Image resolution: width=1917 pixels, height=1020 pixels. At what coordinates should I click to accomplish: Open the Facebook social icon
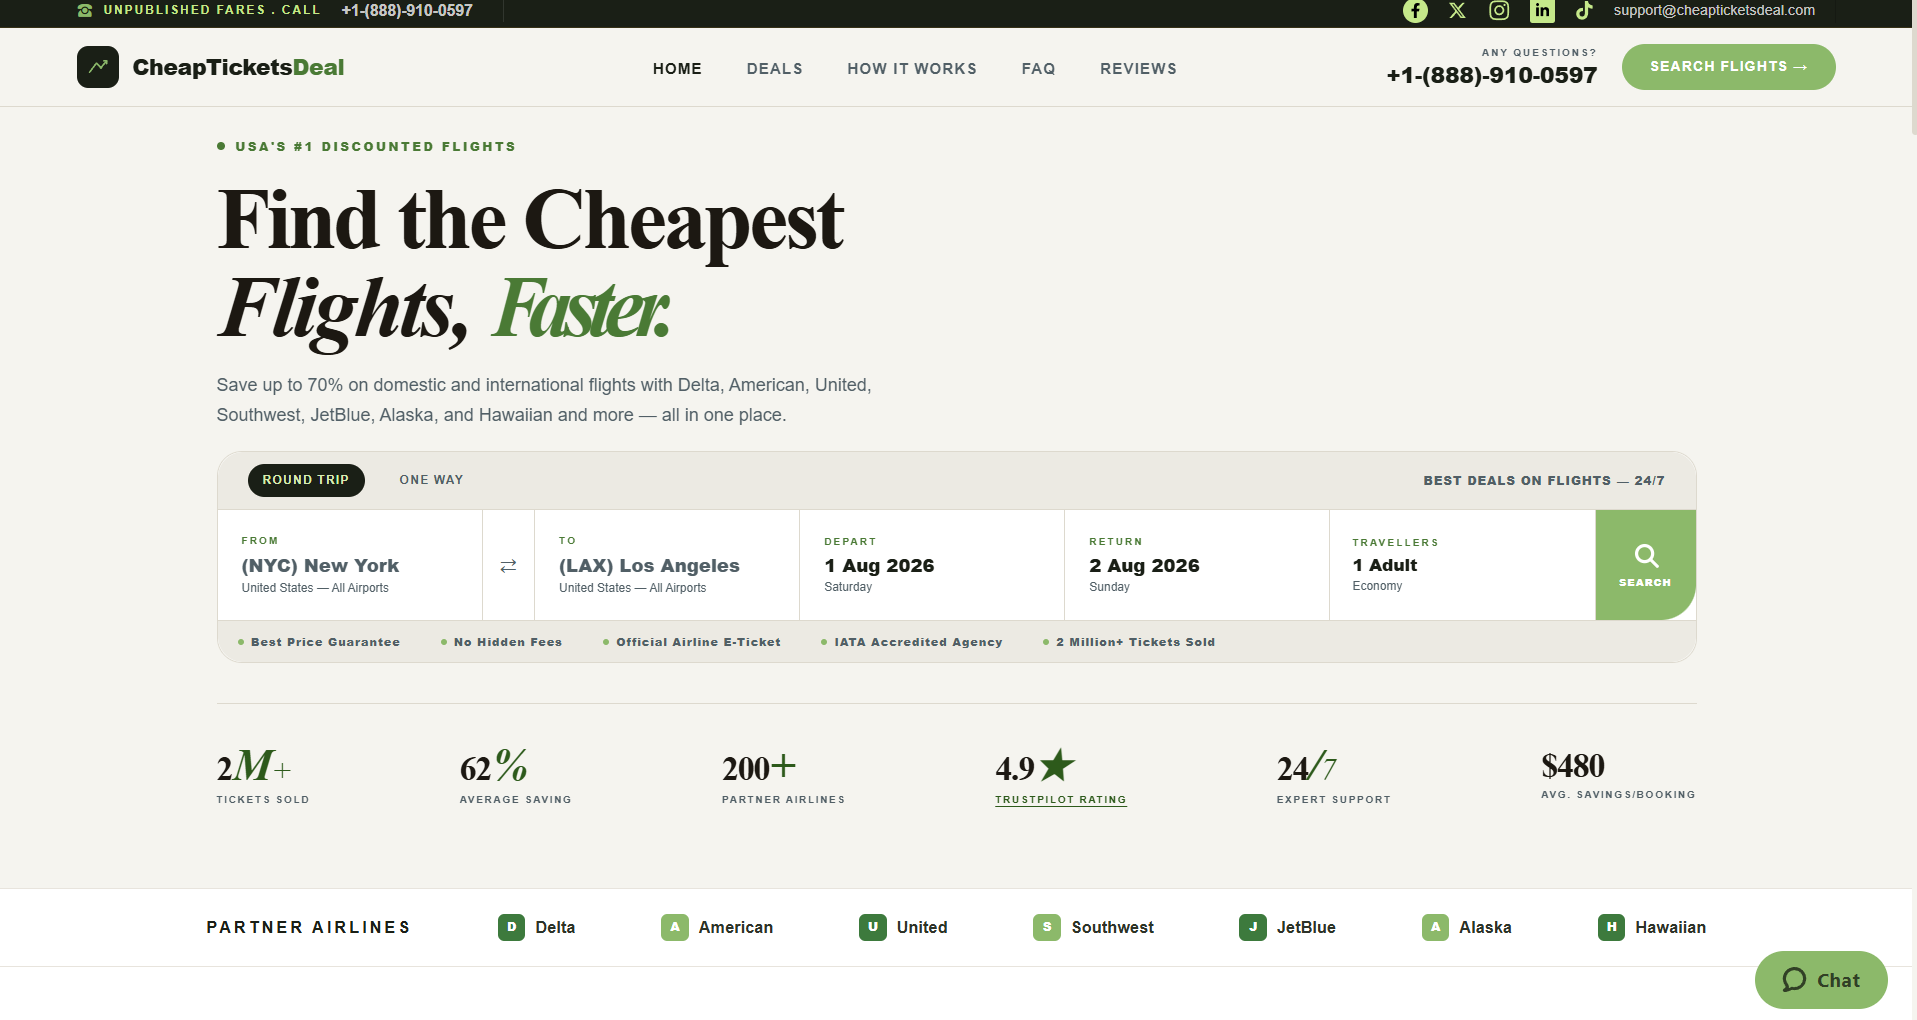(1415, 11)
